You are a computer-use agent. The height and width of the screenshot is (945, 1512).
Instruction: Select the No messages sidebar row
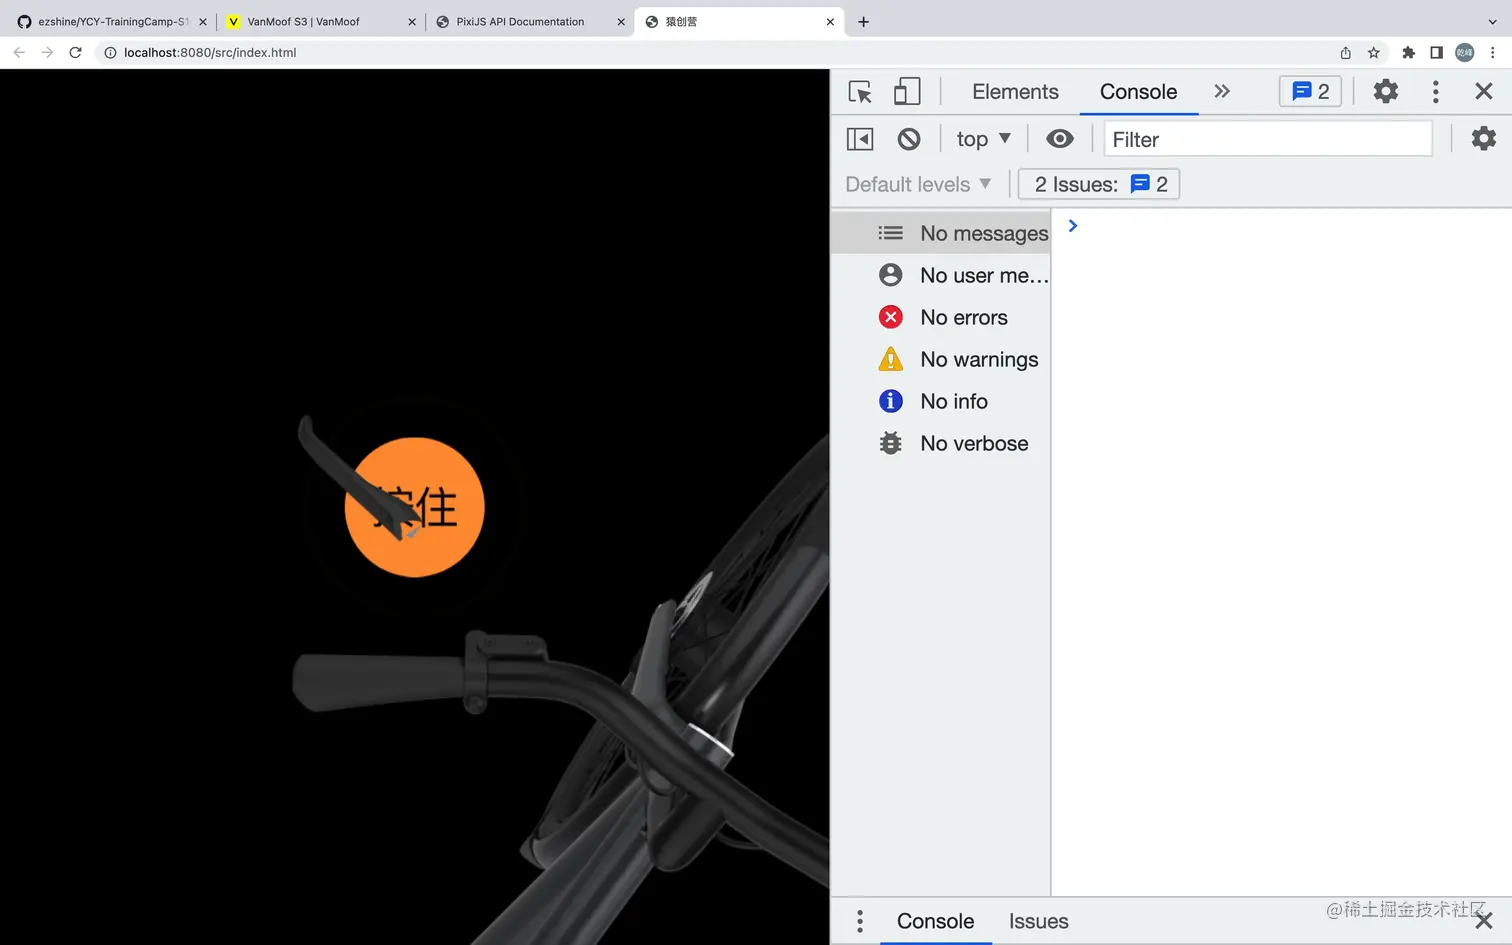click(x=940, y=233)
